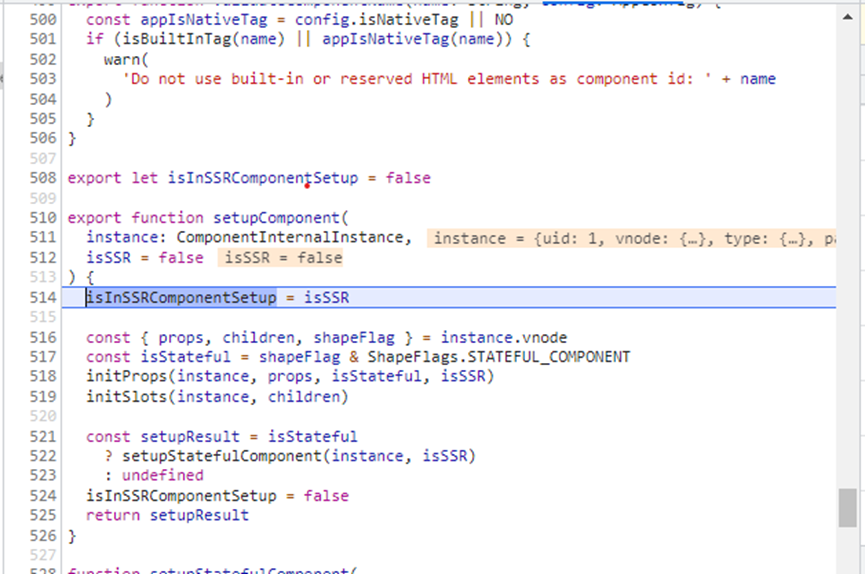Click the scrollbar up arrow

pos(847,17)
